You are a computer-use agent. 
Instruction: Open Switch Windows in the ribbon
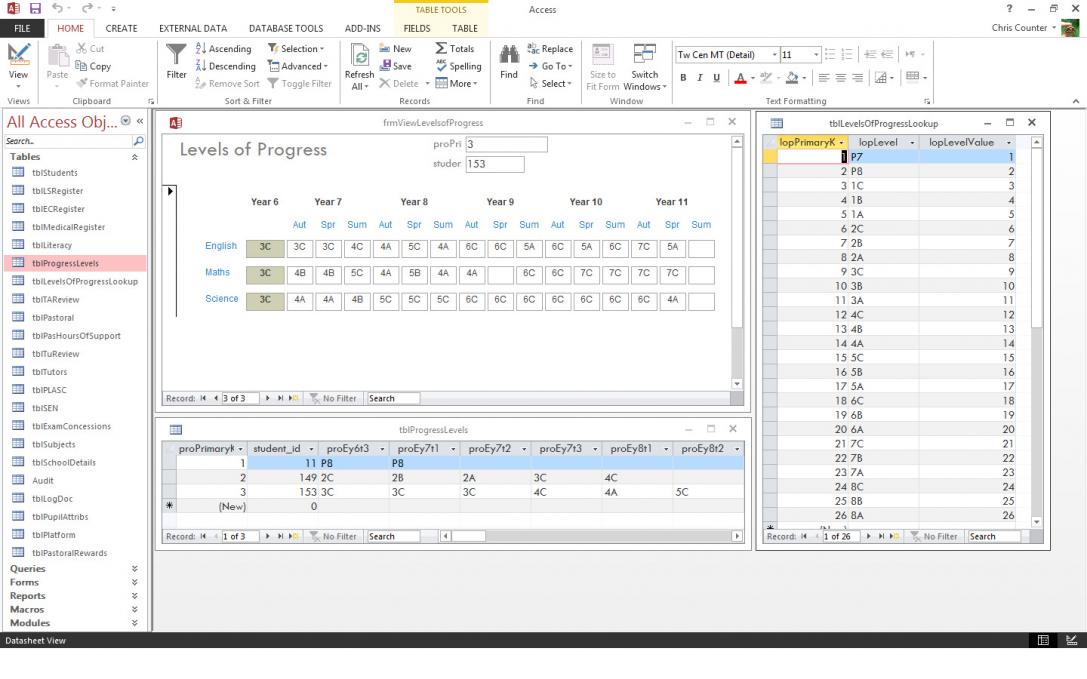(645, 66)
